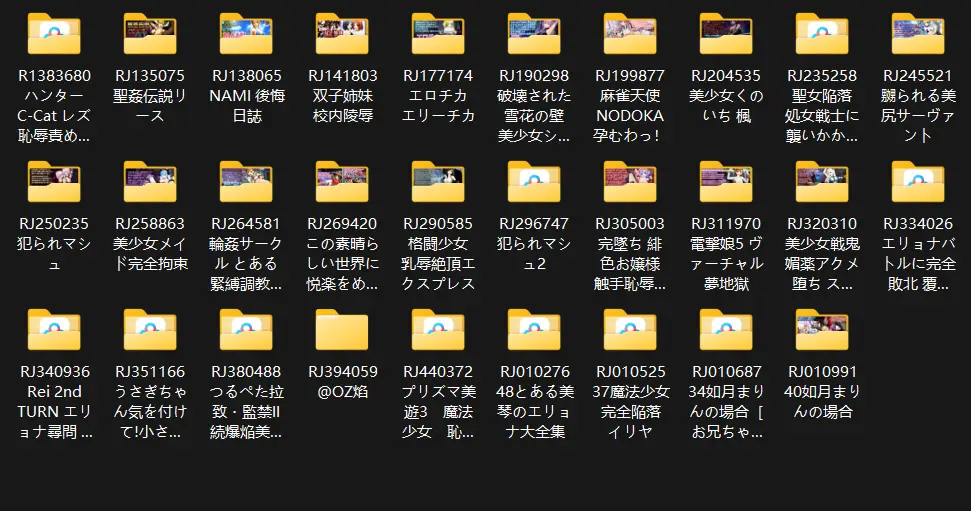Click the RJ258863 folder icon
Image resolution: width=971 pixels, height=511 pixels.
(150, 181)
